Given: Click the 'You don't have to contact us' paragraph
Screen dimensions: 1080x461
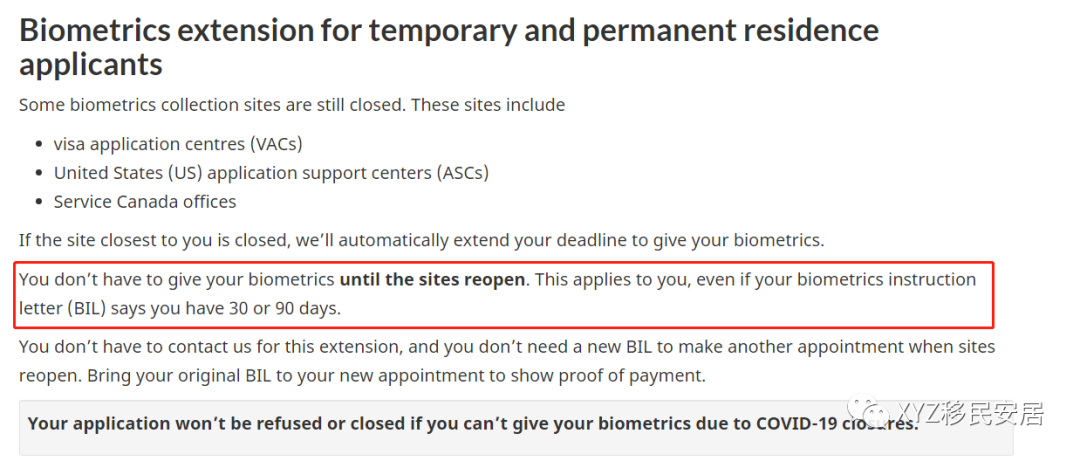Looking at the screenshot, I should (507, 361).
